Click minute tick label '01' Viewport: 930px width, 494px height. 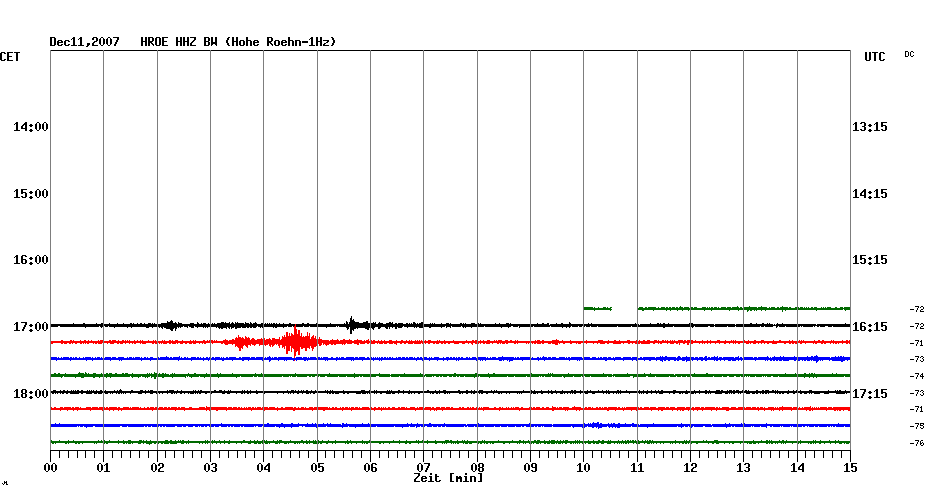pos(103,468)
